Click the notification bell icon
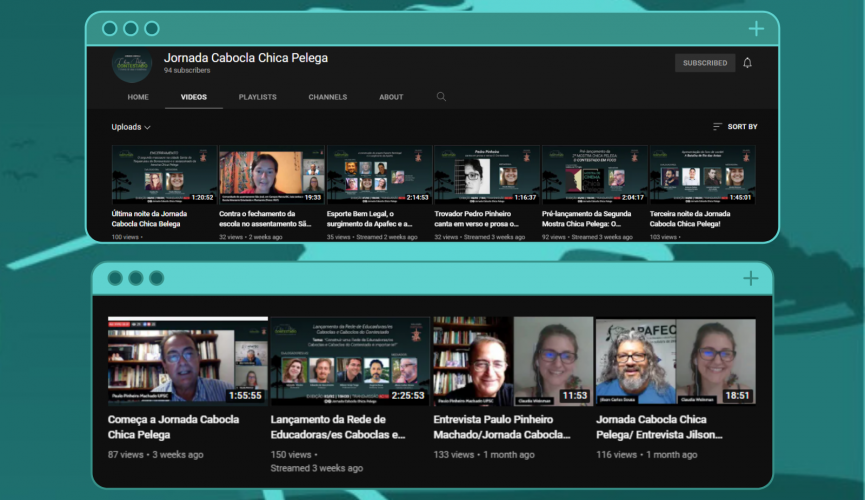The height and width of the screenshot is (500, 865). (747, 63)
